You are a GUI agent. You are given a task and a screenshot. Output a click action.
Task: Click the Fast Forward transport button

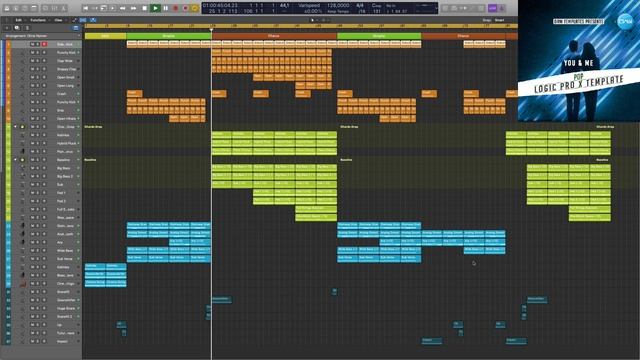click(133, 8)
